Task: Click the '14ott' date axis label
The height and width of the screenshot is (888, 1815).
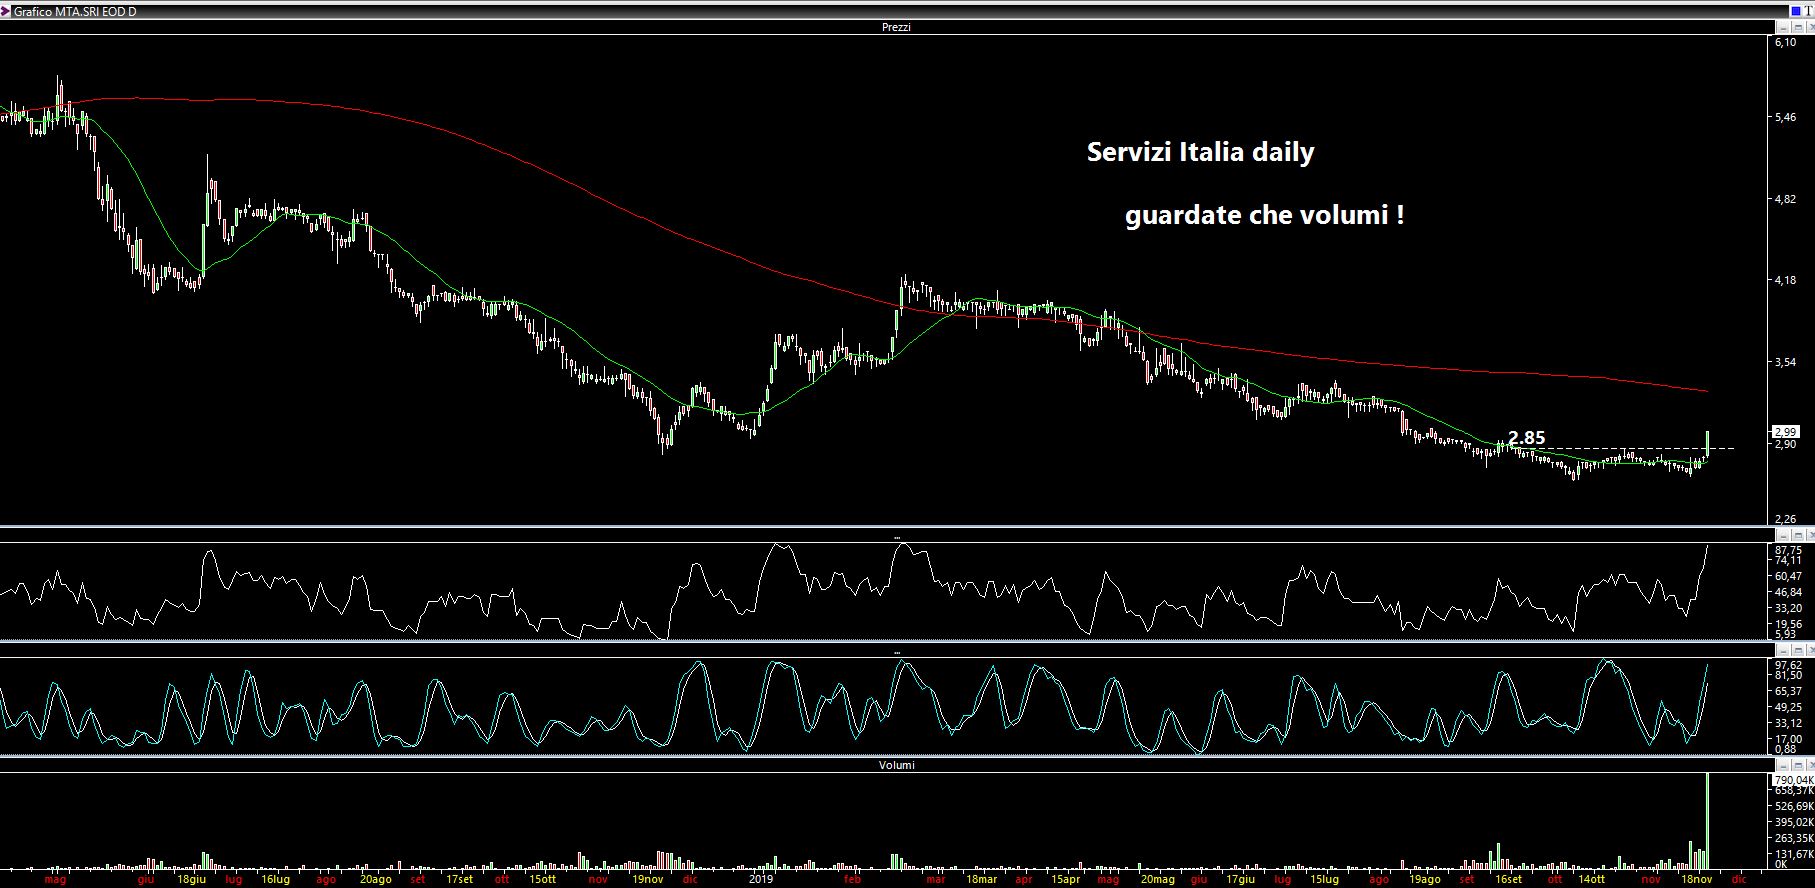Action: tap(1591, 880)
